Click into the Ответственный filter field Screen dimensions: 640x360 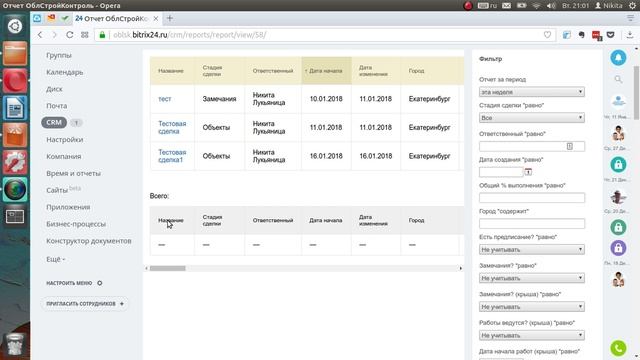click(532, 146)
